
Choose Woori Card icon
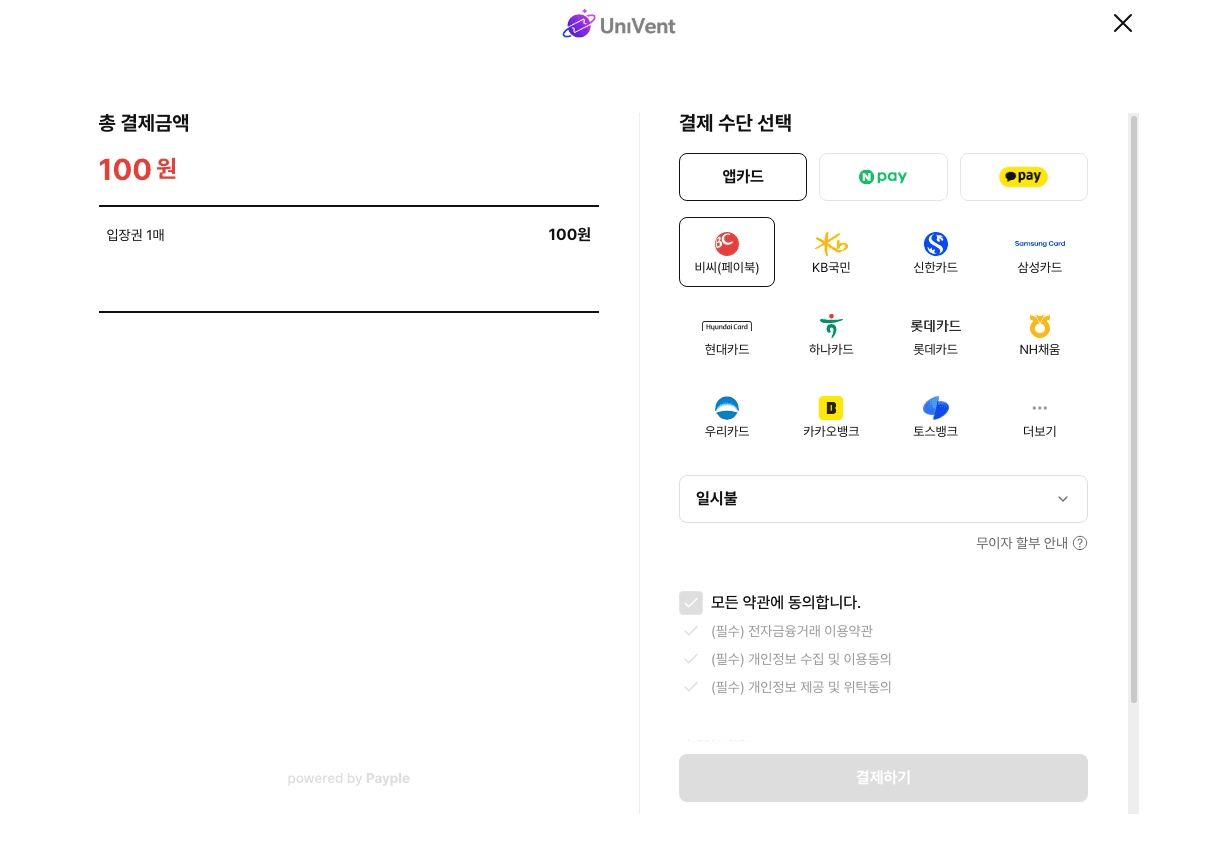click(x=726, y=408)
